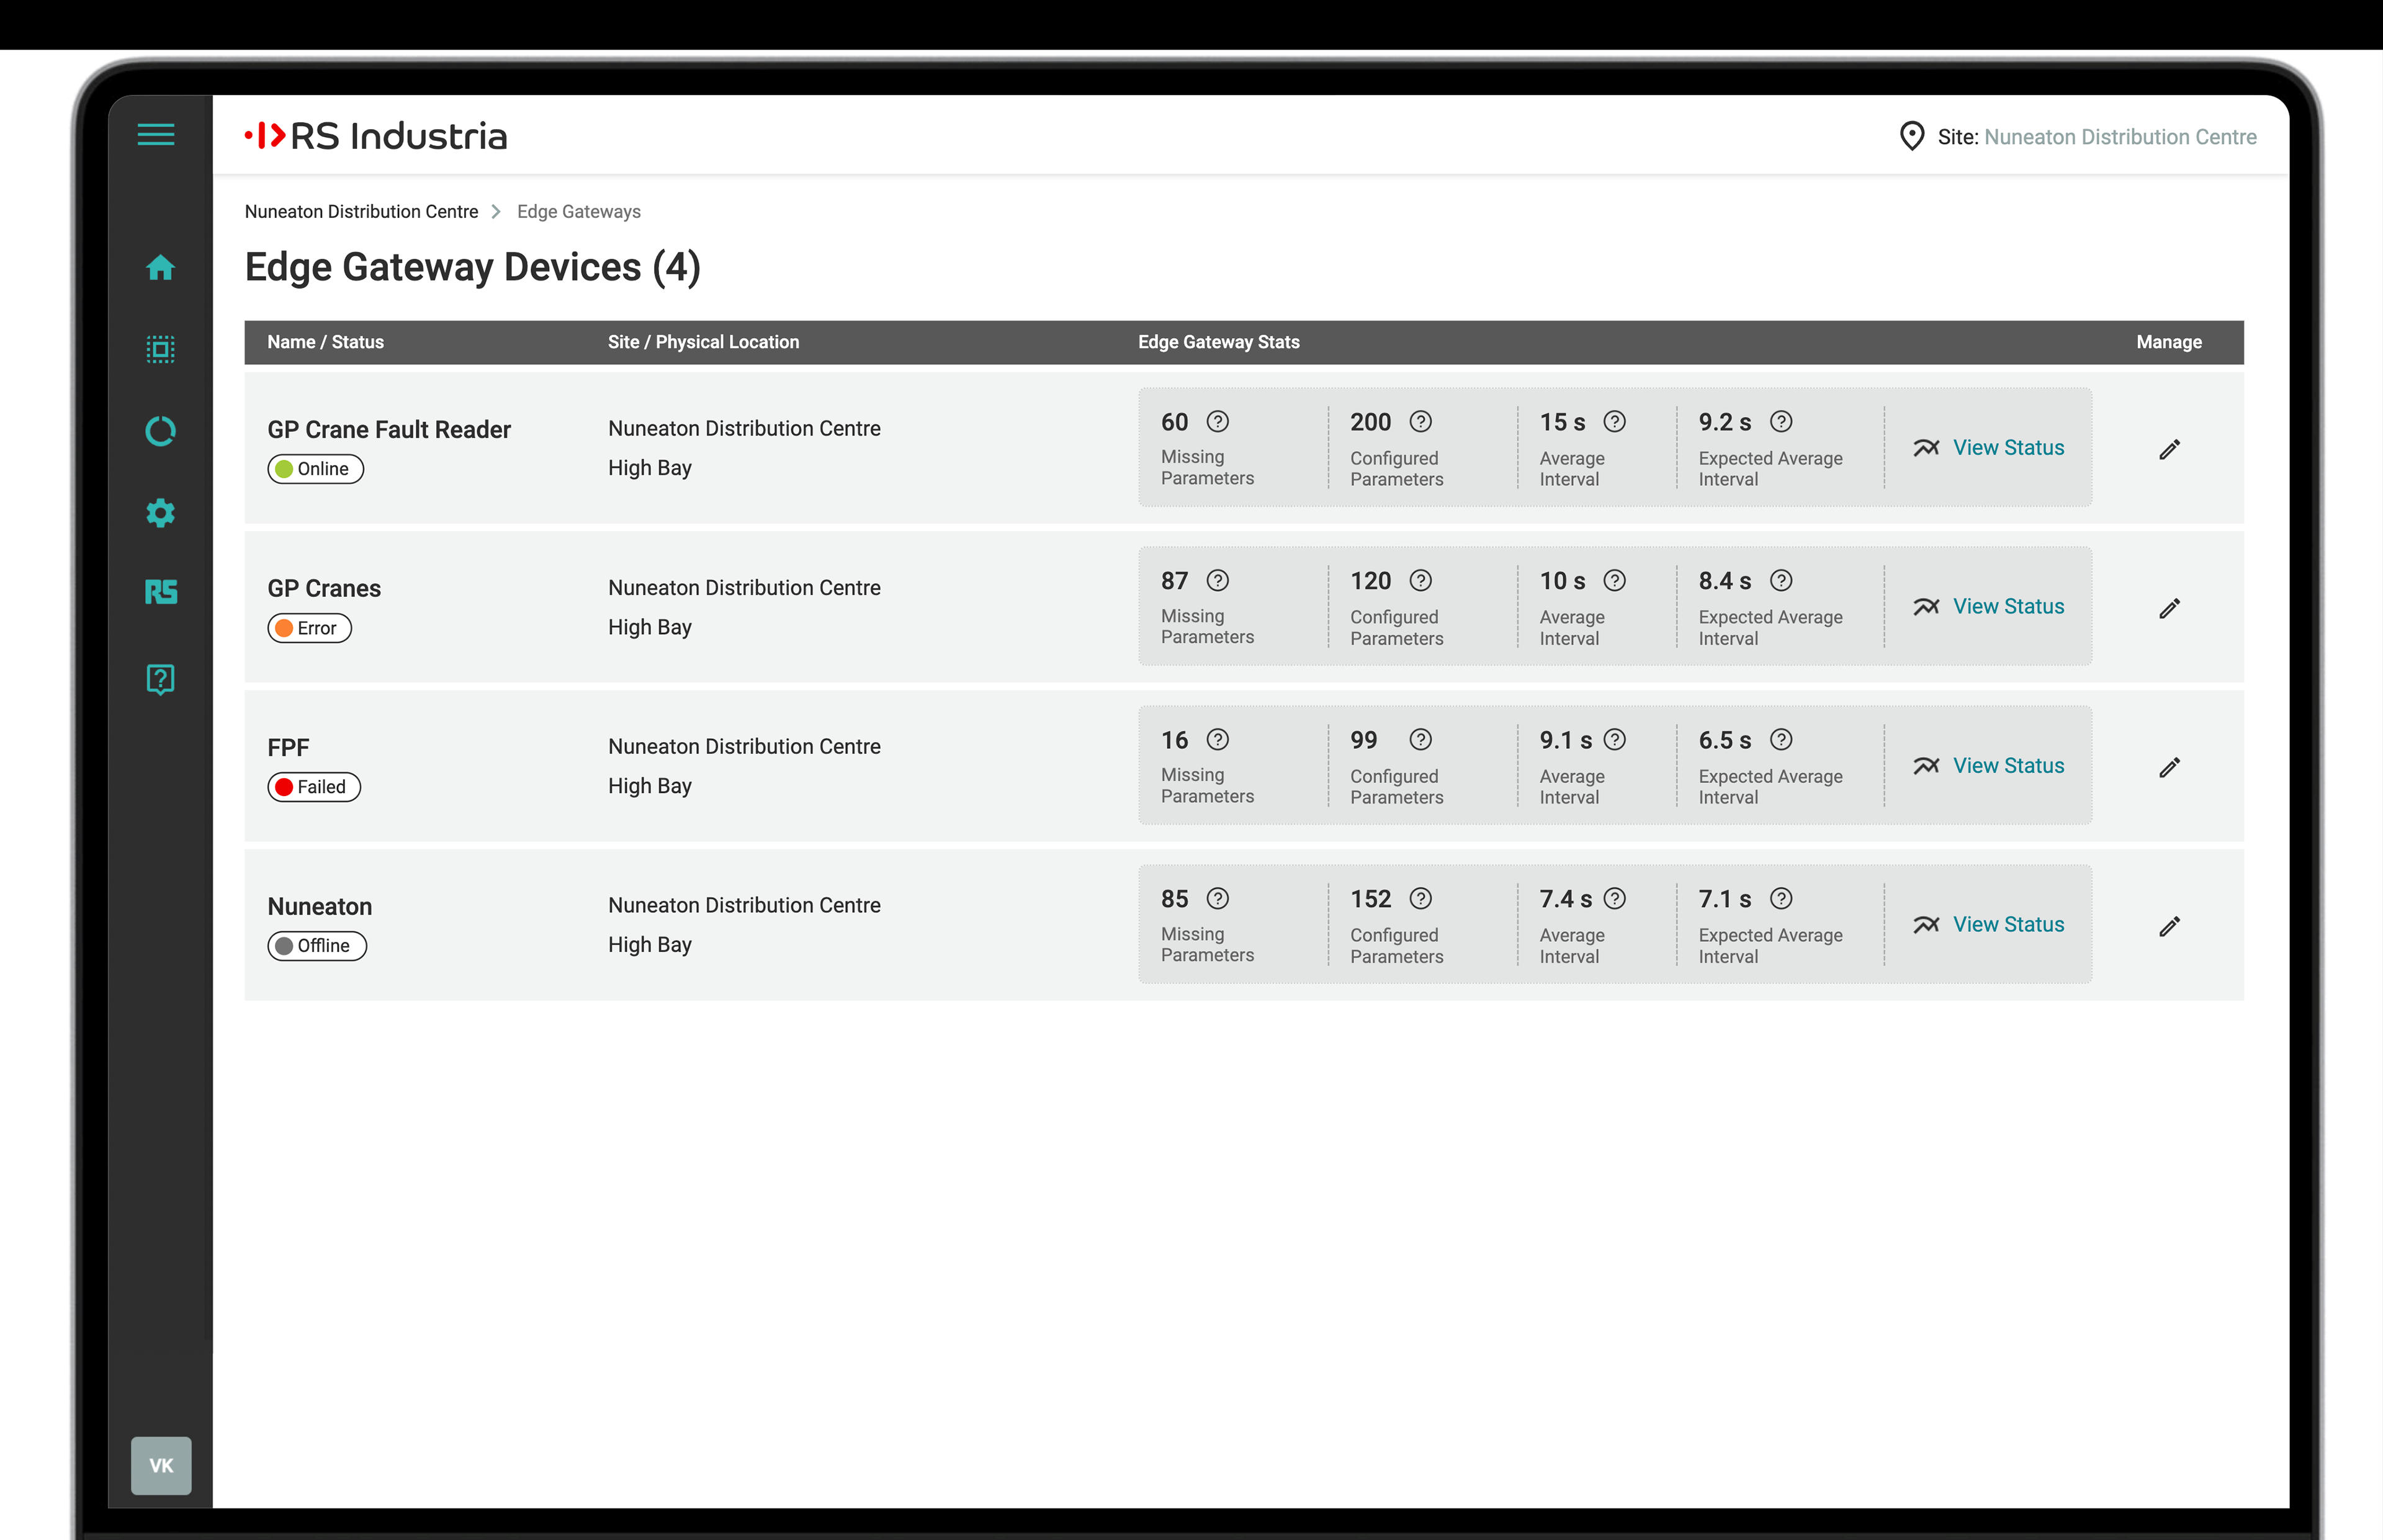Open the hamburger menu in sidebar

[156, 134]
